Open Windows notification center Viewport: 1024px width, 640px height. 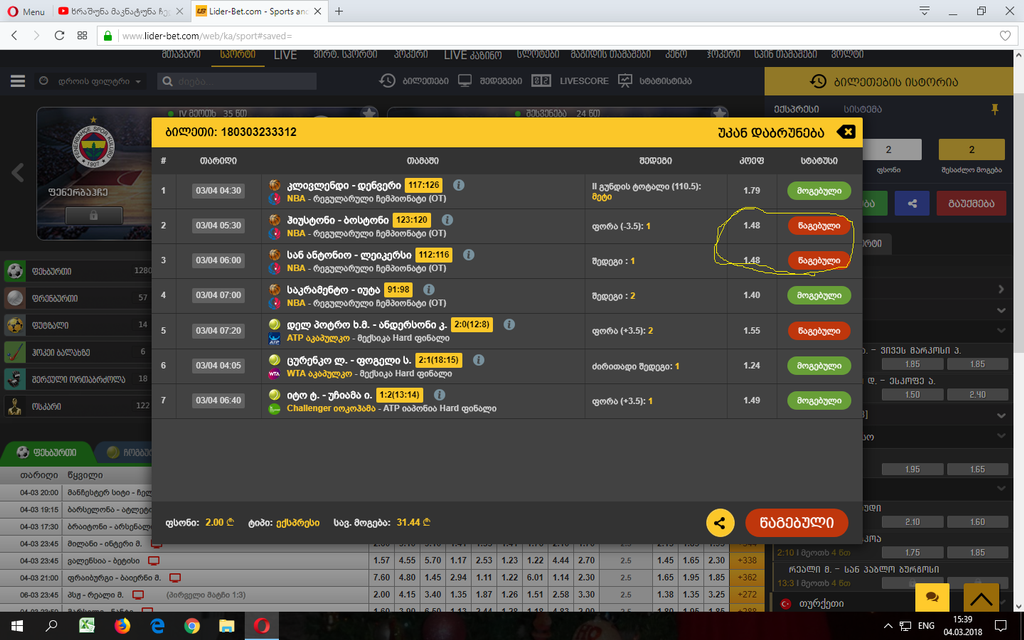[1000, 626]
